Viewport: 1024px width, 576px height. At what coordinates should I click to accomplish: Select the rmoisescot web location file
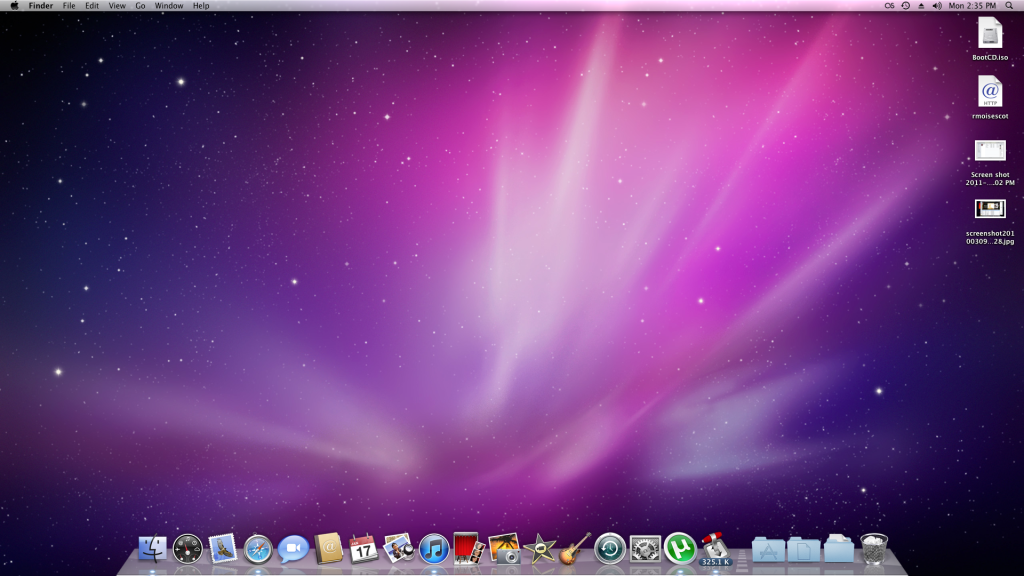990,98
